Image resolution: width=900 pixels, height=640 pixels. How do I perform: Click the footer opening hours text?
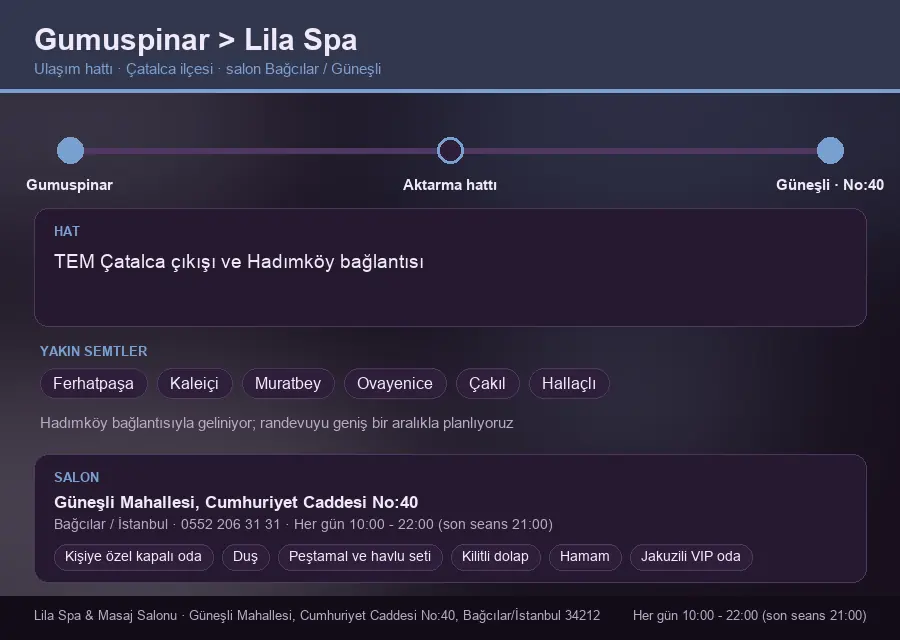tap(750, 615)
